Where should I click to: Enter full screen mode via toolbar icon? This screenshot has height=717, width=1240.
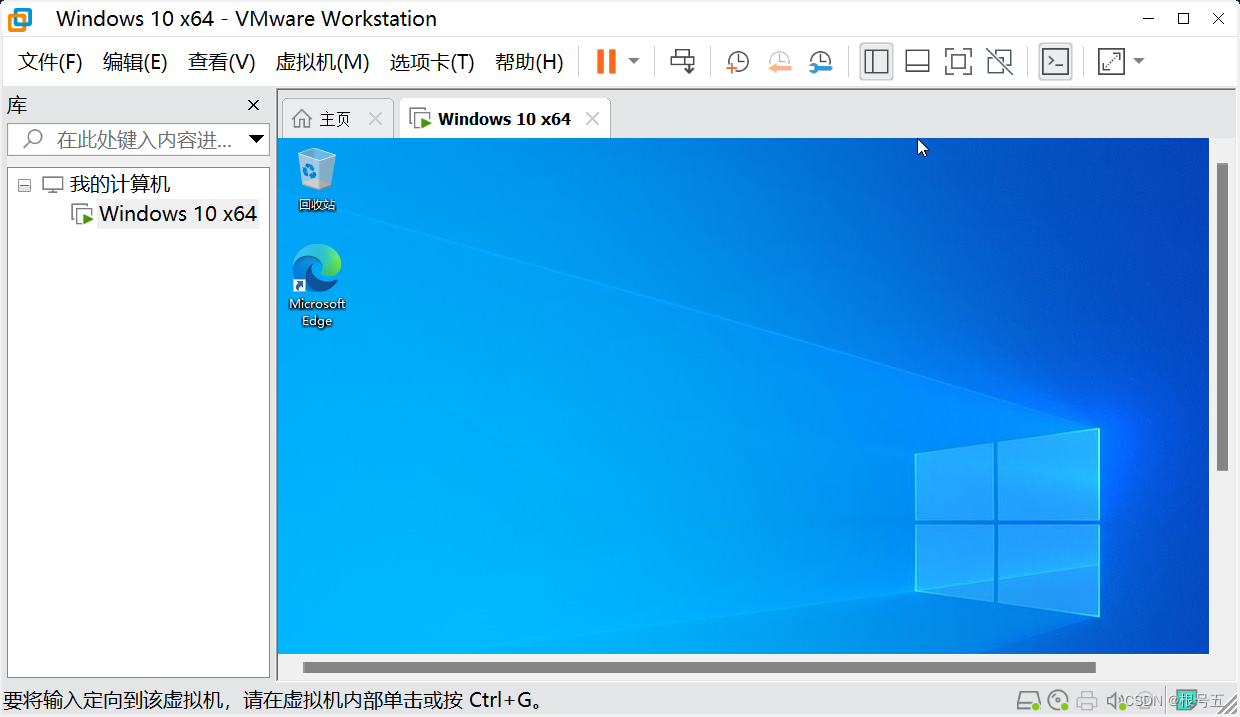958,61
